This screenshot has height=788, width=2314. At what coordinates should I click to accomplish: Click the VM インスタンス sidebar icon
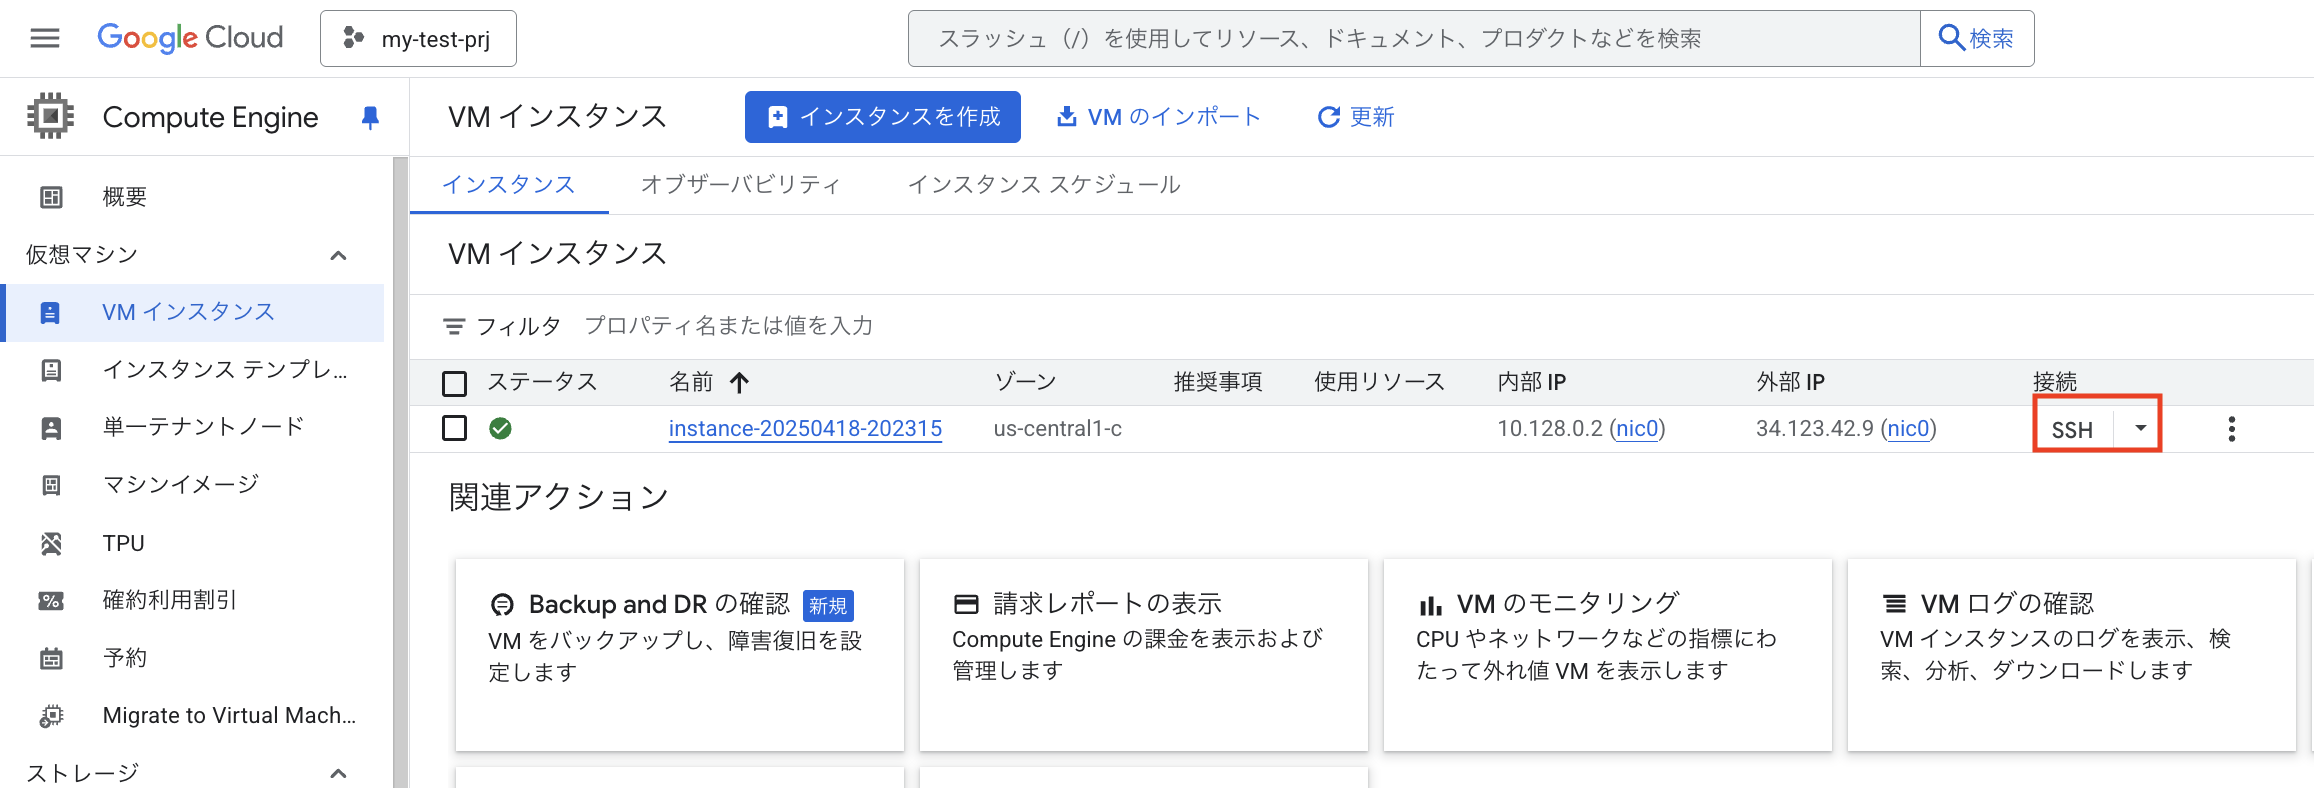coord(50,313)
